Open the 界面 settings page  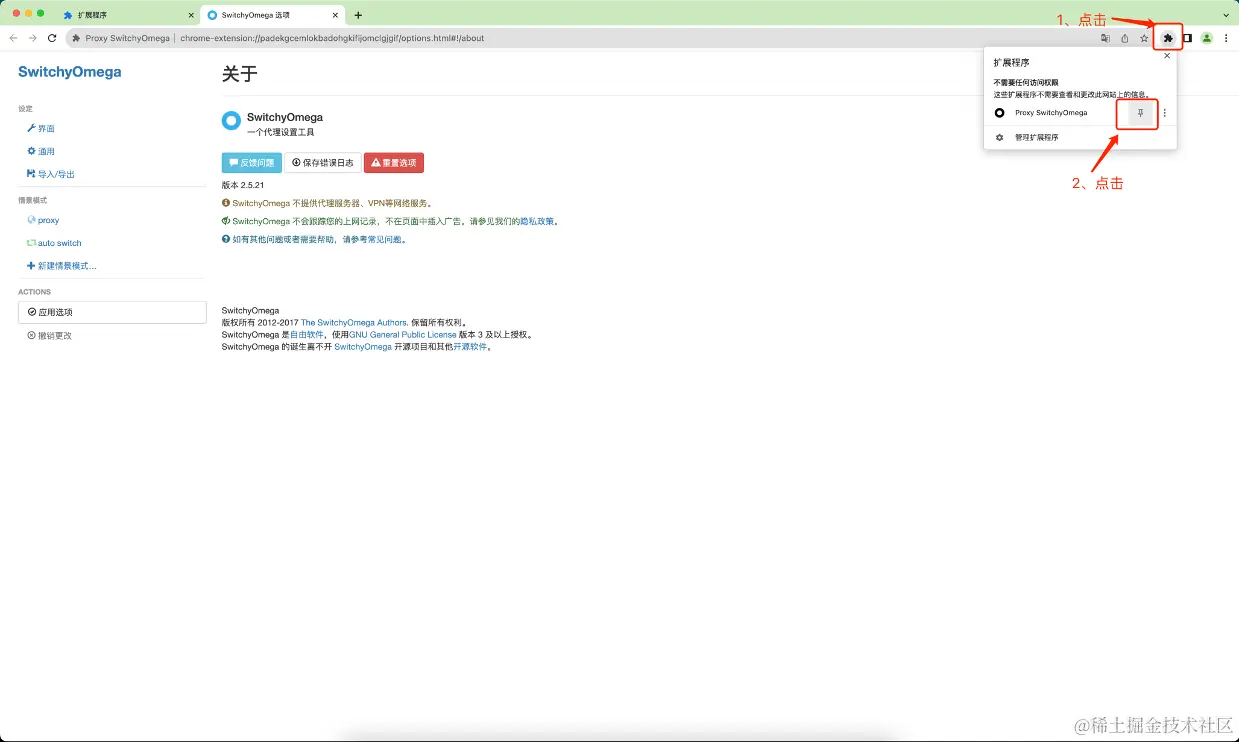(x=41, y=129)
